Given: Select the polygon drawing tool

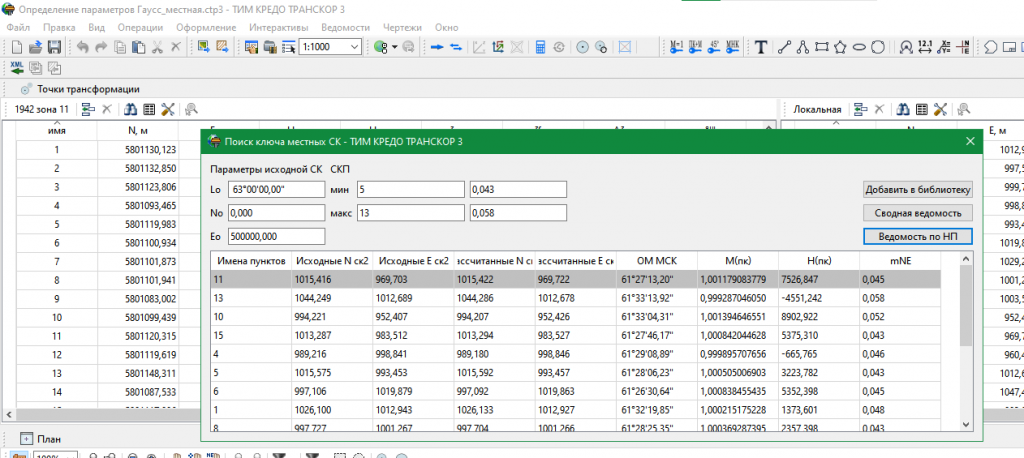Looking at the screenshot, I should coord(840,47).
